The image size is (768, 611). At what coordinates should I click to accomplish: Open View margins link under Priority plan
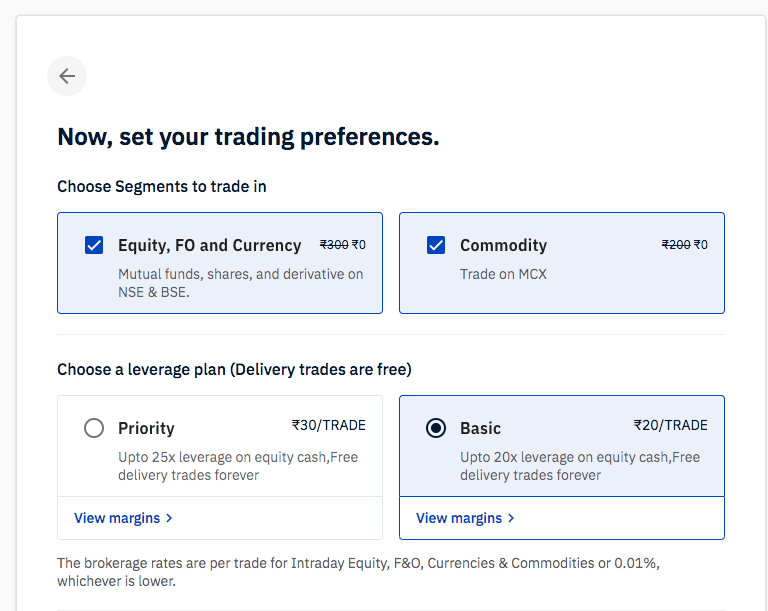117,518
